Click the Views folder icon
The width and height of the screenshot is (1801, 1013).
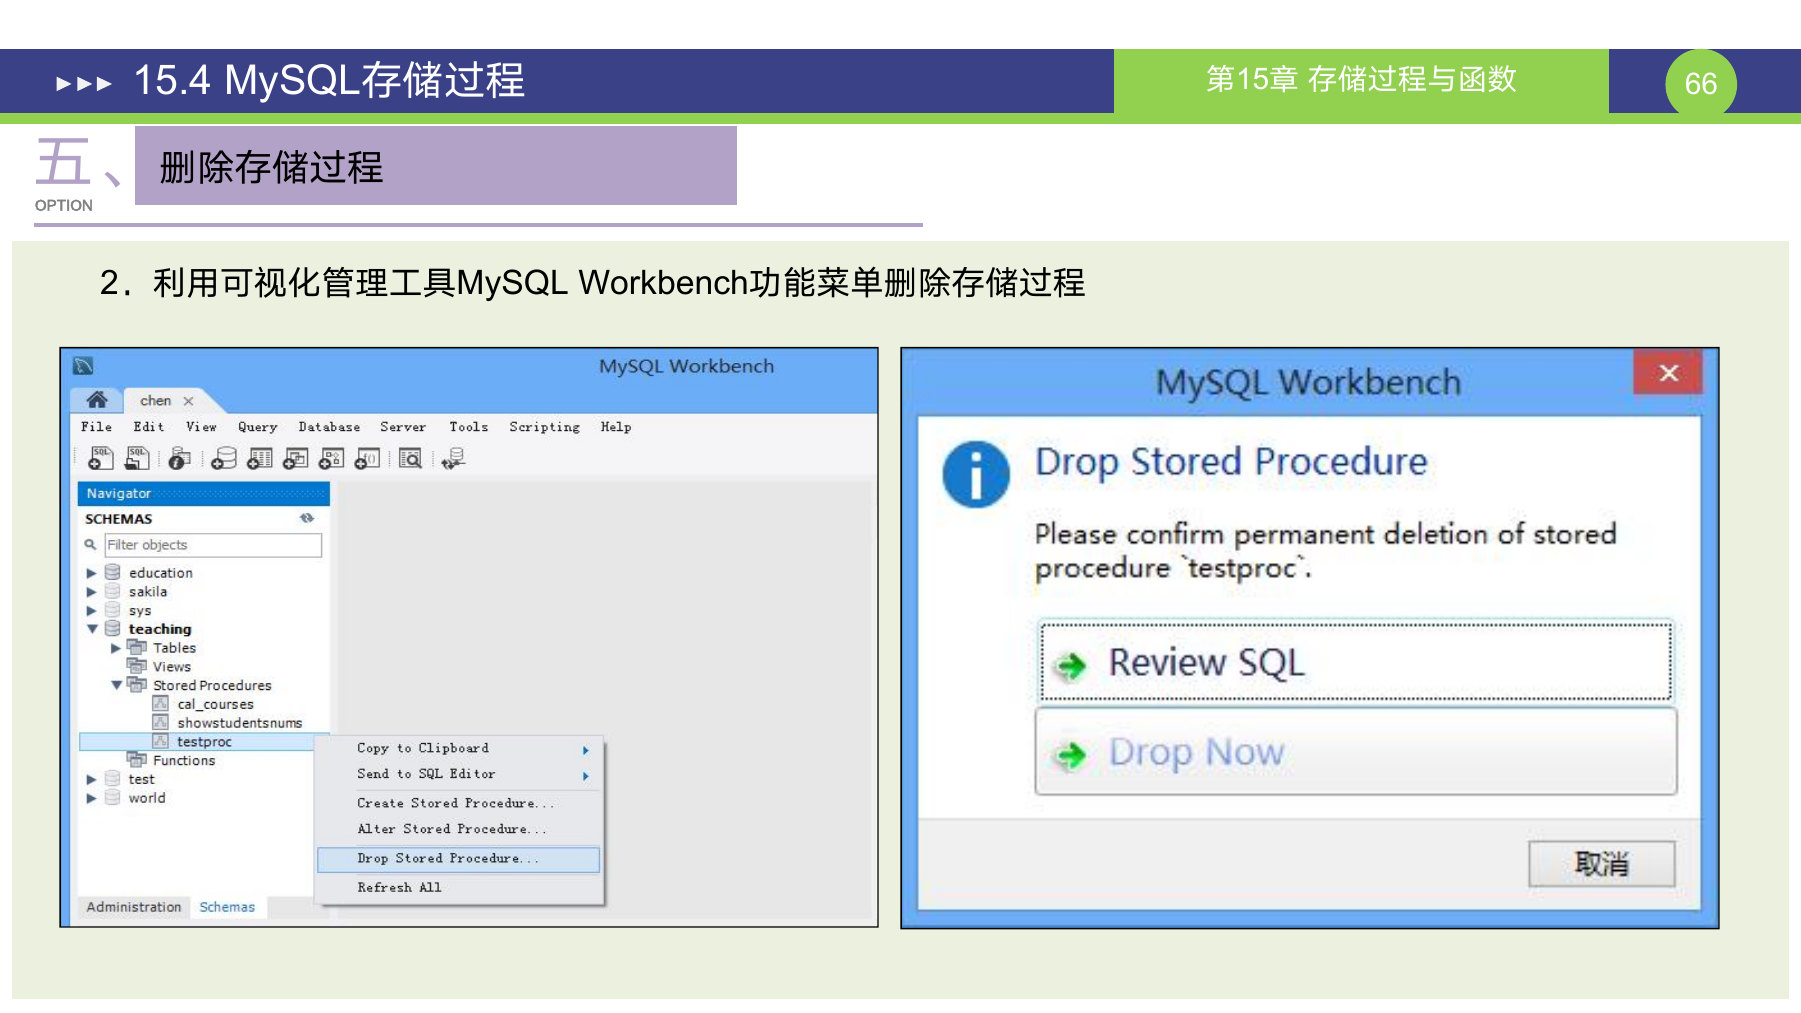tap(137, 666)
